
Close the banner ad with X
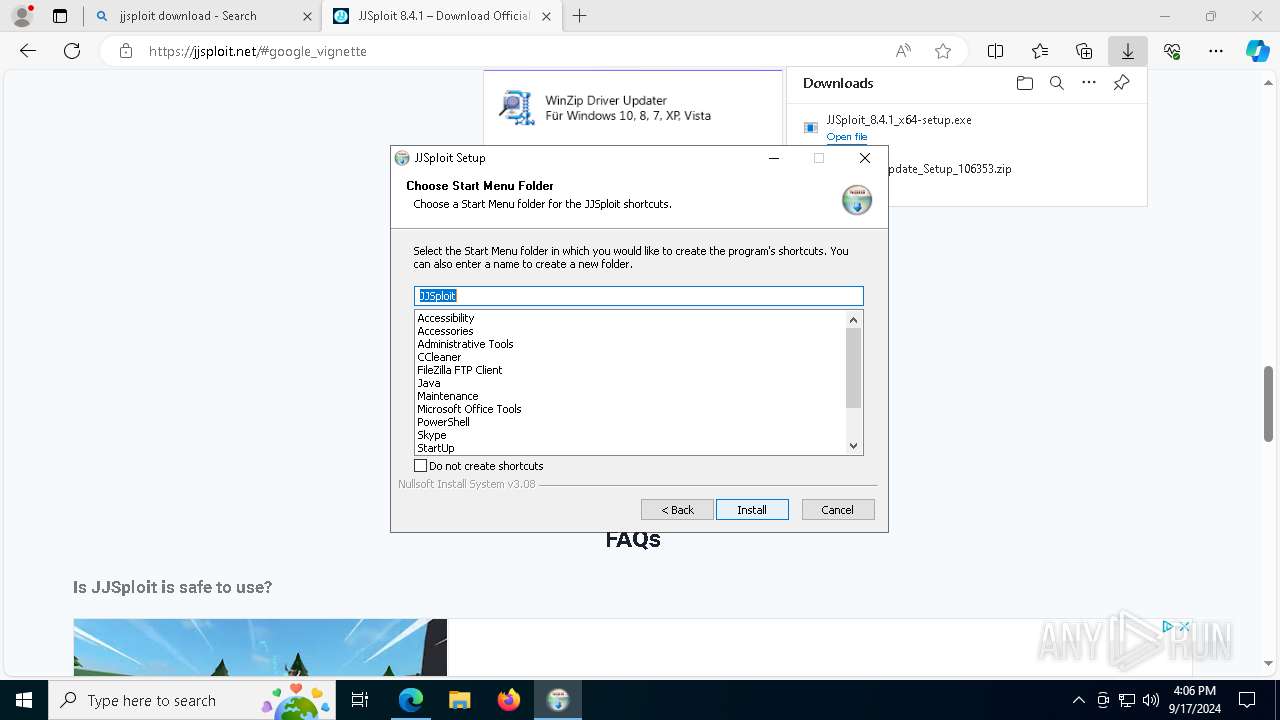tap(1184, 627)
